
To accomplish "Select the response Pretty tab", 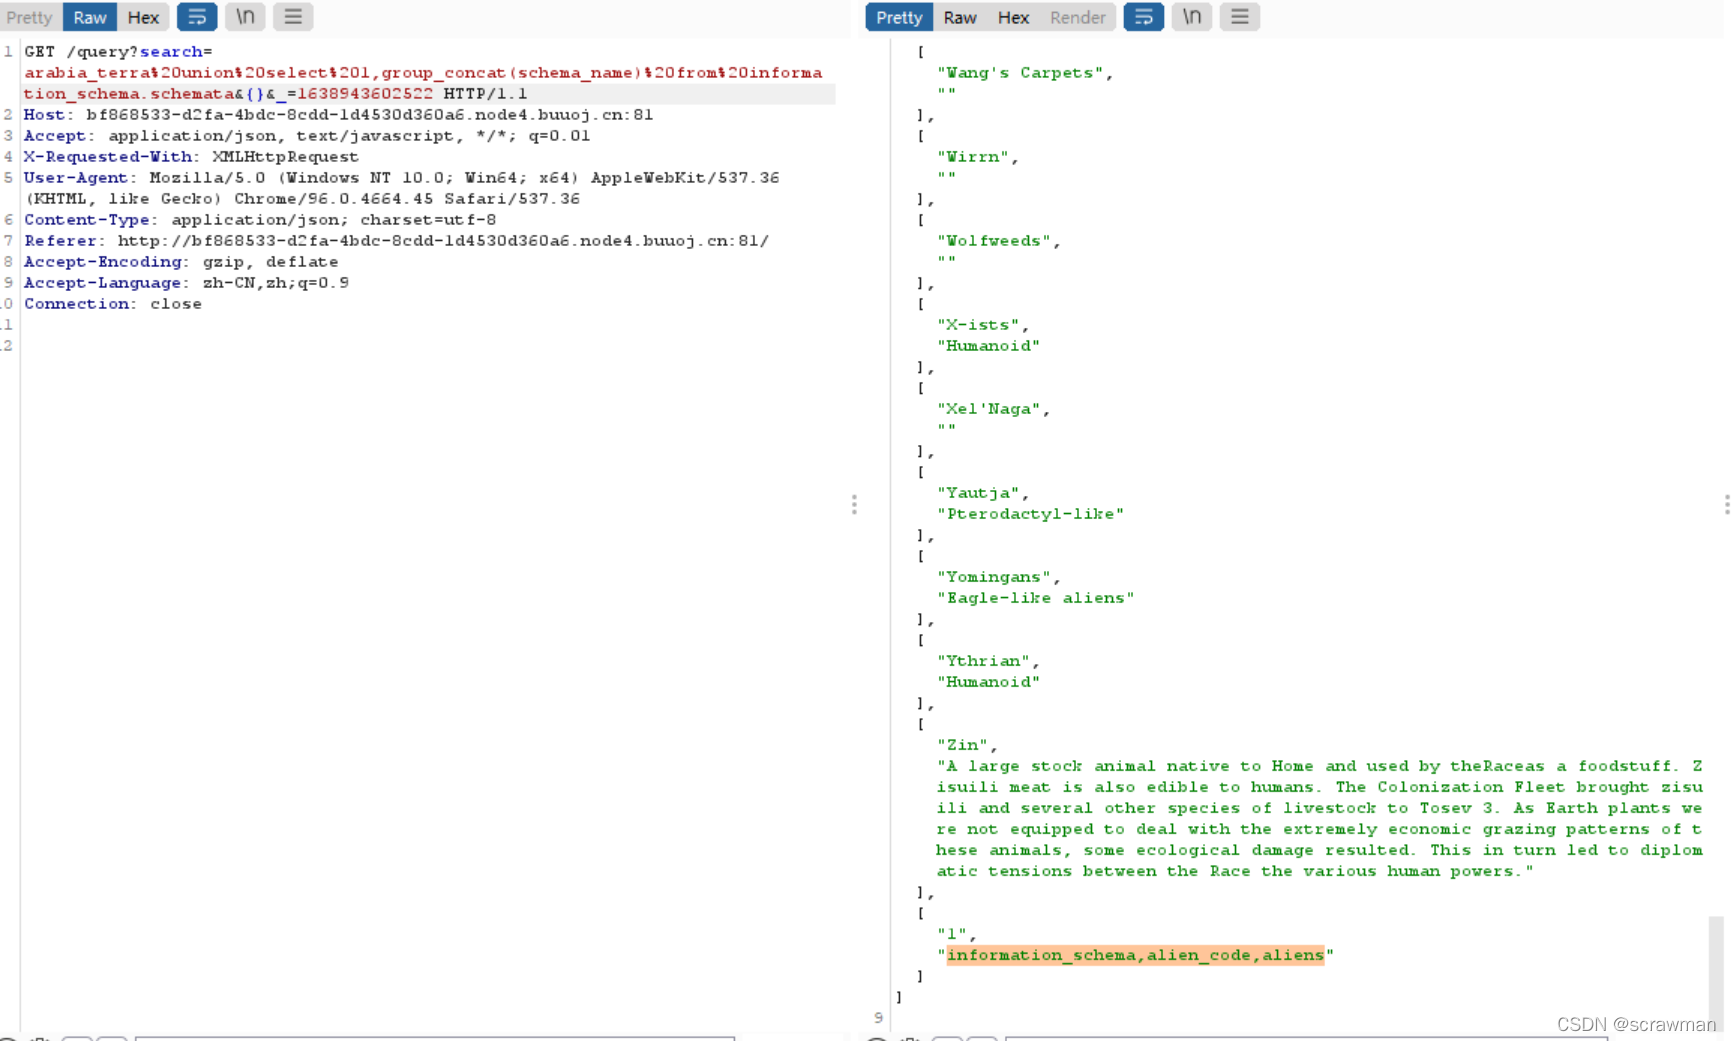I will 899,17.
